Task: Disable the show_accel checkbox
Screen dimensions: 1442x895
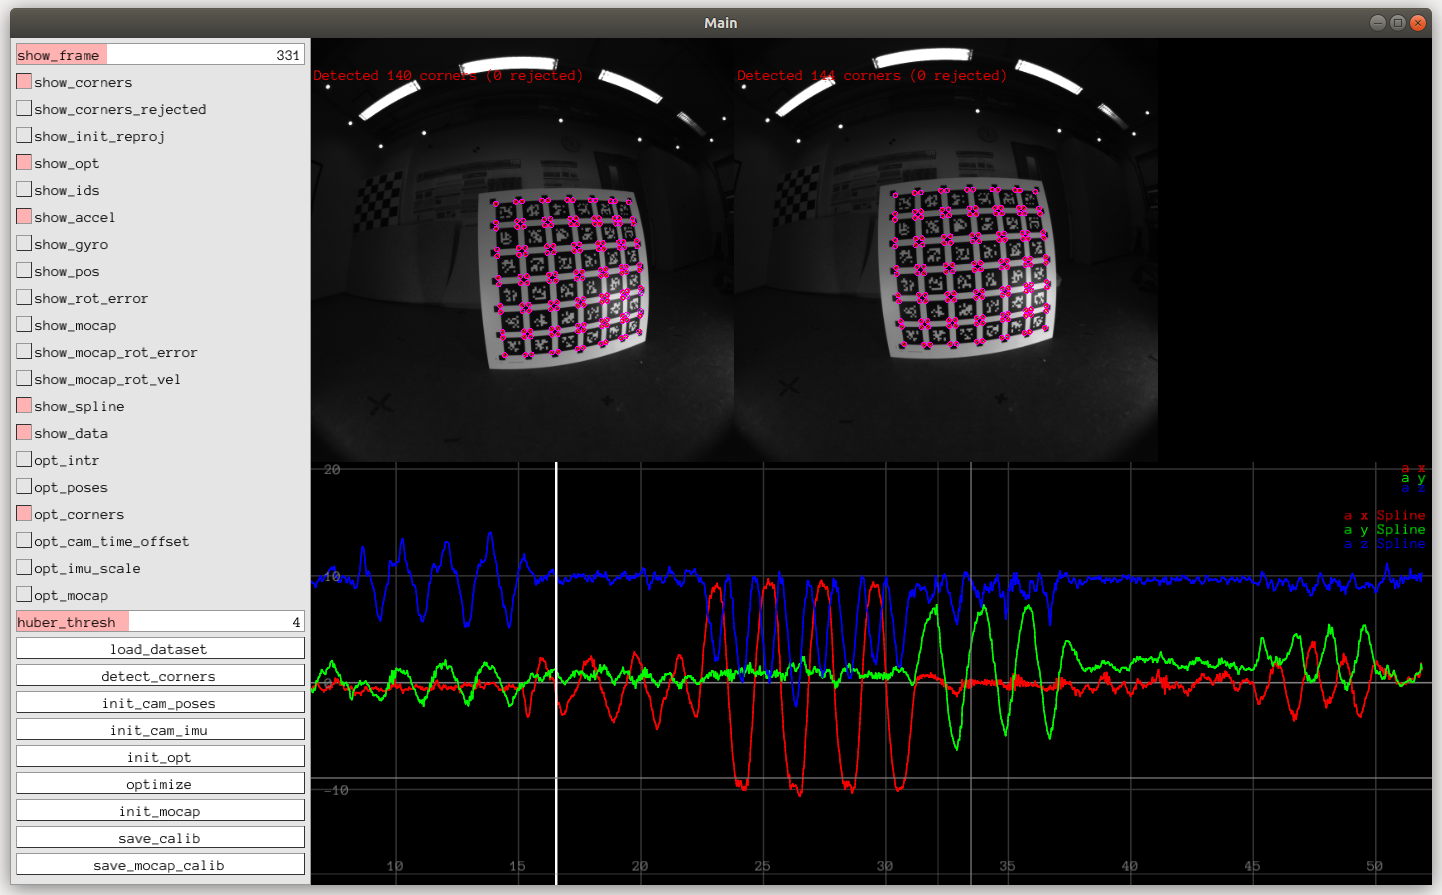Action: click(24, 217)
